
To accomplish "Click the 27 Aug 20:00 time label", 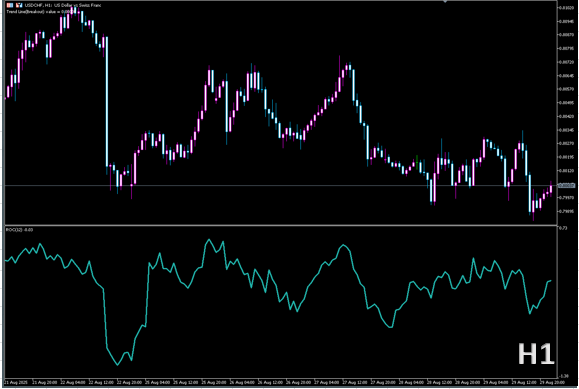I will pyautogui.click(x=383, y=382).
